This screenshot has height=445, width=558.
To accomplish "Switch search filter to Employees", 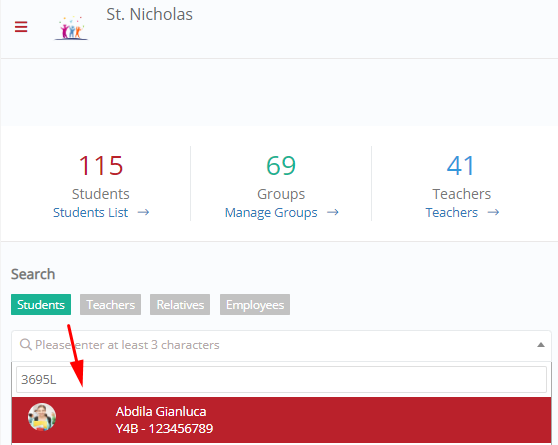I will click(255, 304).
